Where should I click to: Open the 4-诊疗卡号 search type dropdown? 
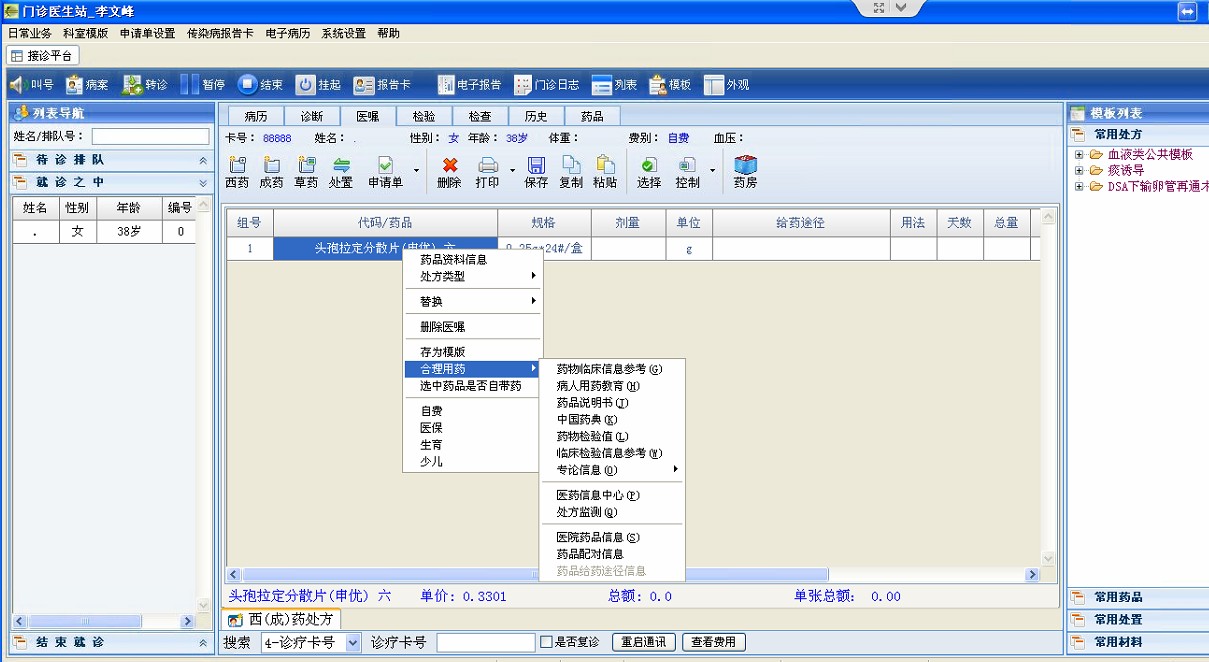click(x=352, y=643)
